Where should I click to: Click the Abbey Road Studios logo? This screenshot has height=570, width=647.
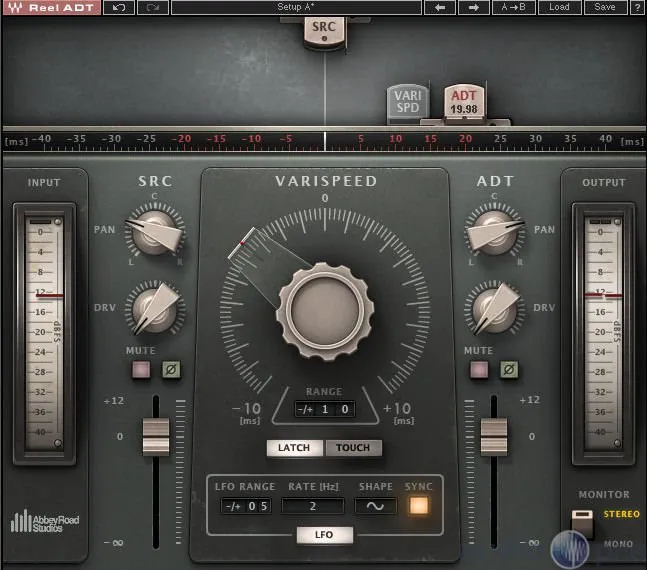(45, 521)
